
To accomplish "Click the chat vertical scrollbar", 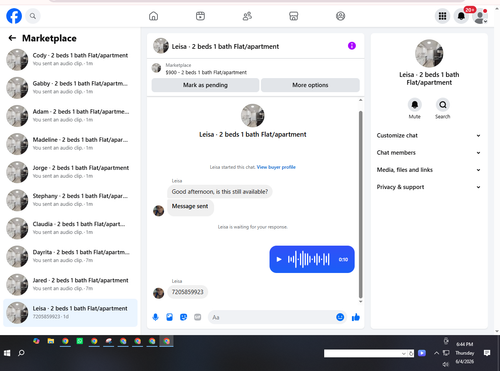I will [x=360, y=205].
